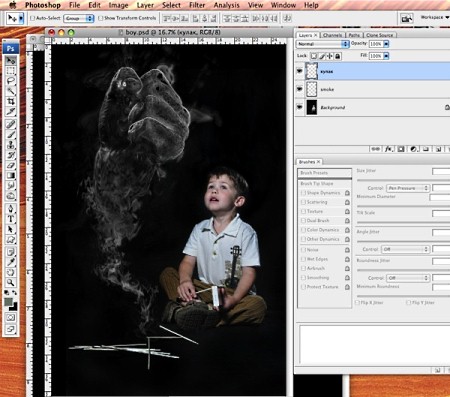
Task: Enable Dual Brush checkbox
Action: (x=303, y=221)
